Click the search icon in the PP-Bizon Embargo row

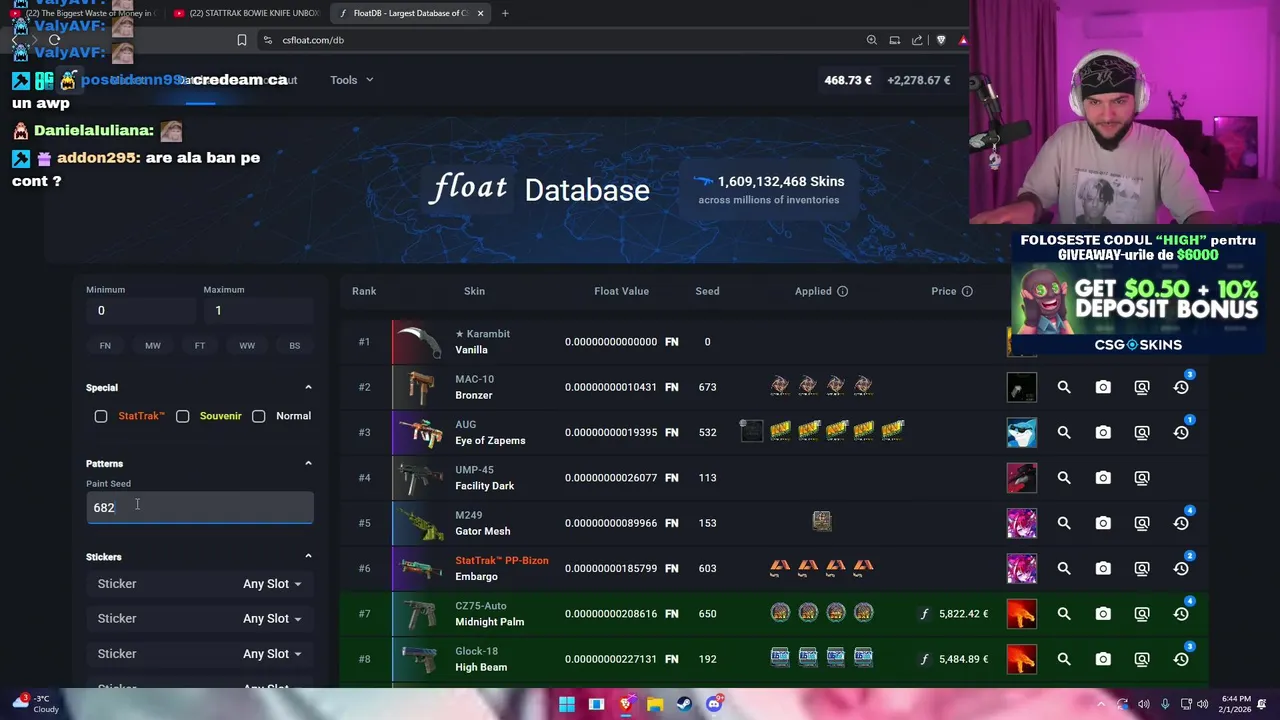coord(1064,568)
